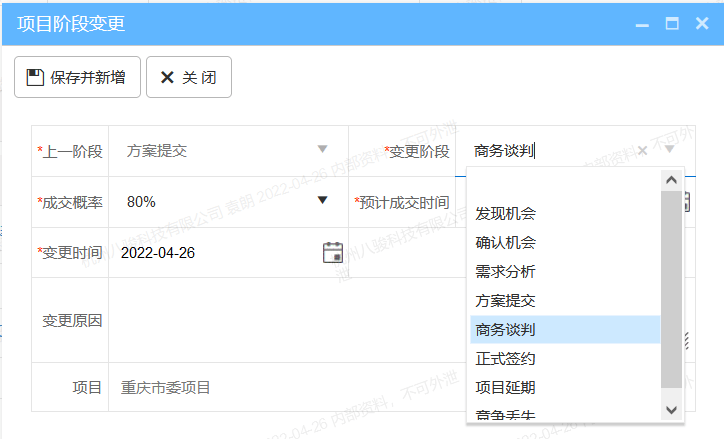The height and width of the screenshot is (439, 724).
Task: Select 项目延期 in the dropdown list
Action: tap(505, 387)
